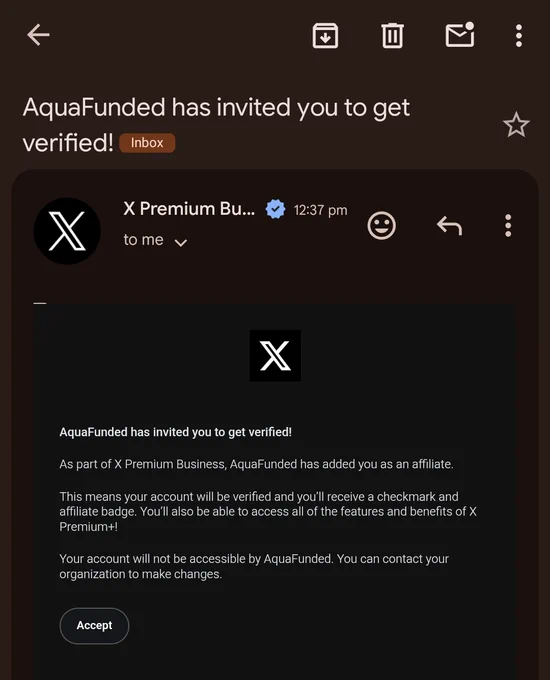The height and width of the screenshot is (680, 550).
Task: Tap the X Premium Business sender name
Action: pyautogui.click(x=189, y=209)
